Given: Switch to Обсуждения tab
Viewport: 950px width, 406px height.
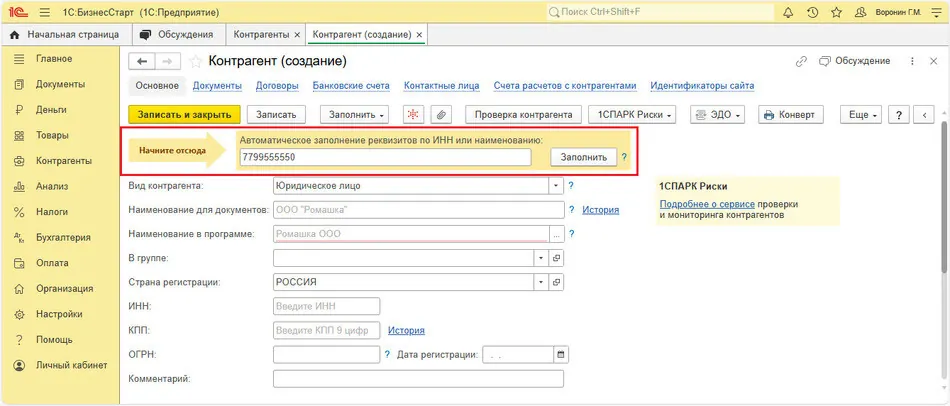Looking at the screenshot, I should click(178, 35).
